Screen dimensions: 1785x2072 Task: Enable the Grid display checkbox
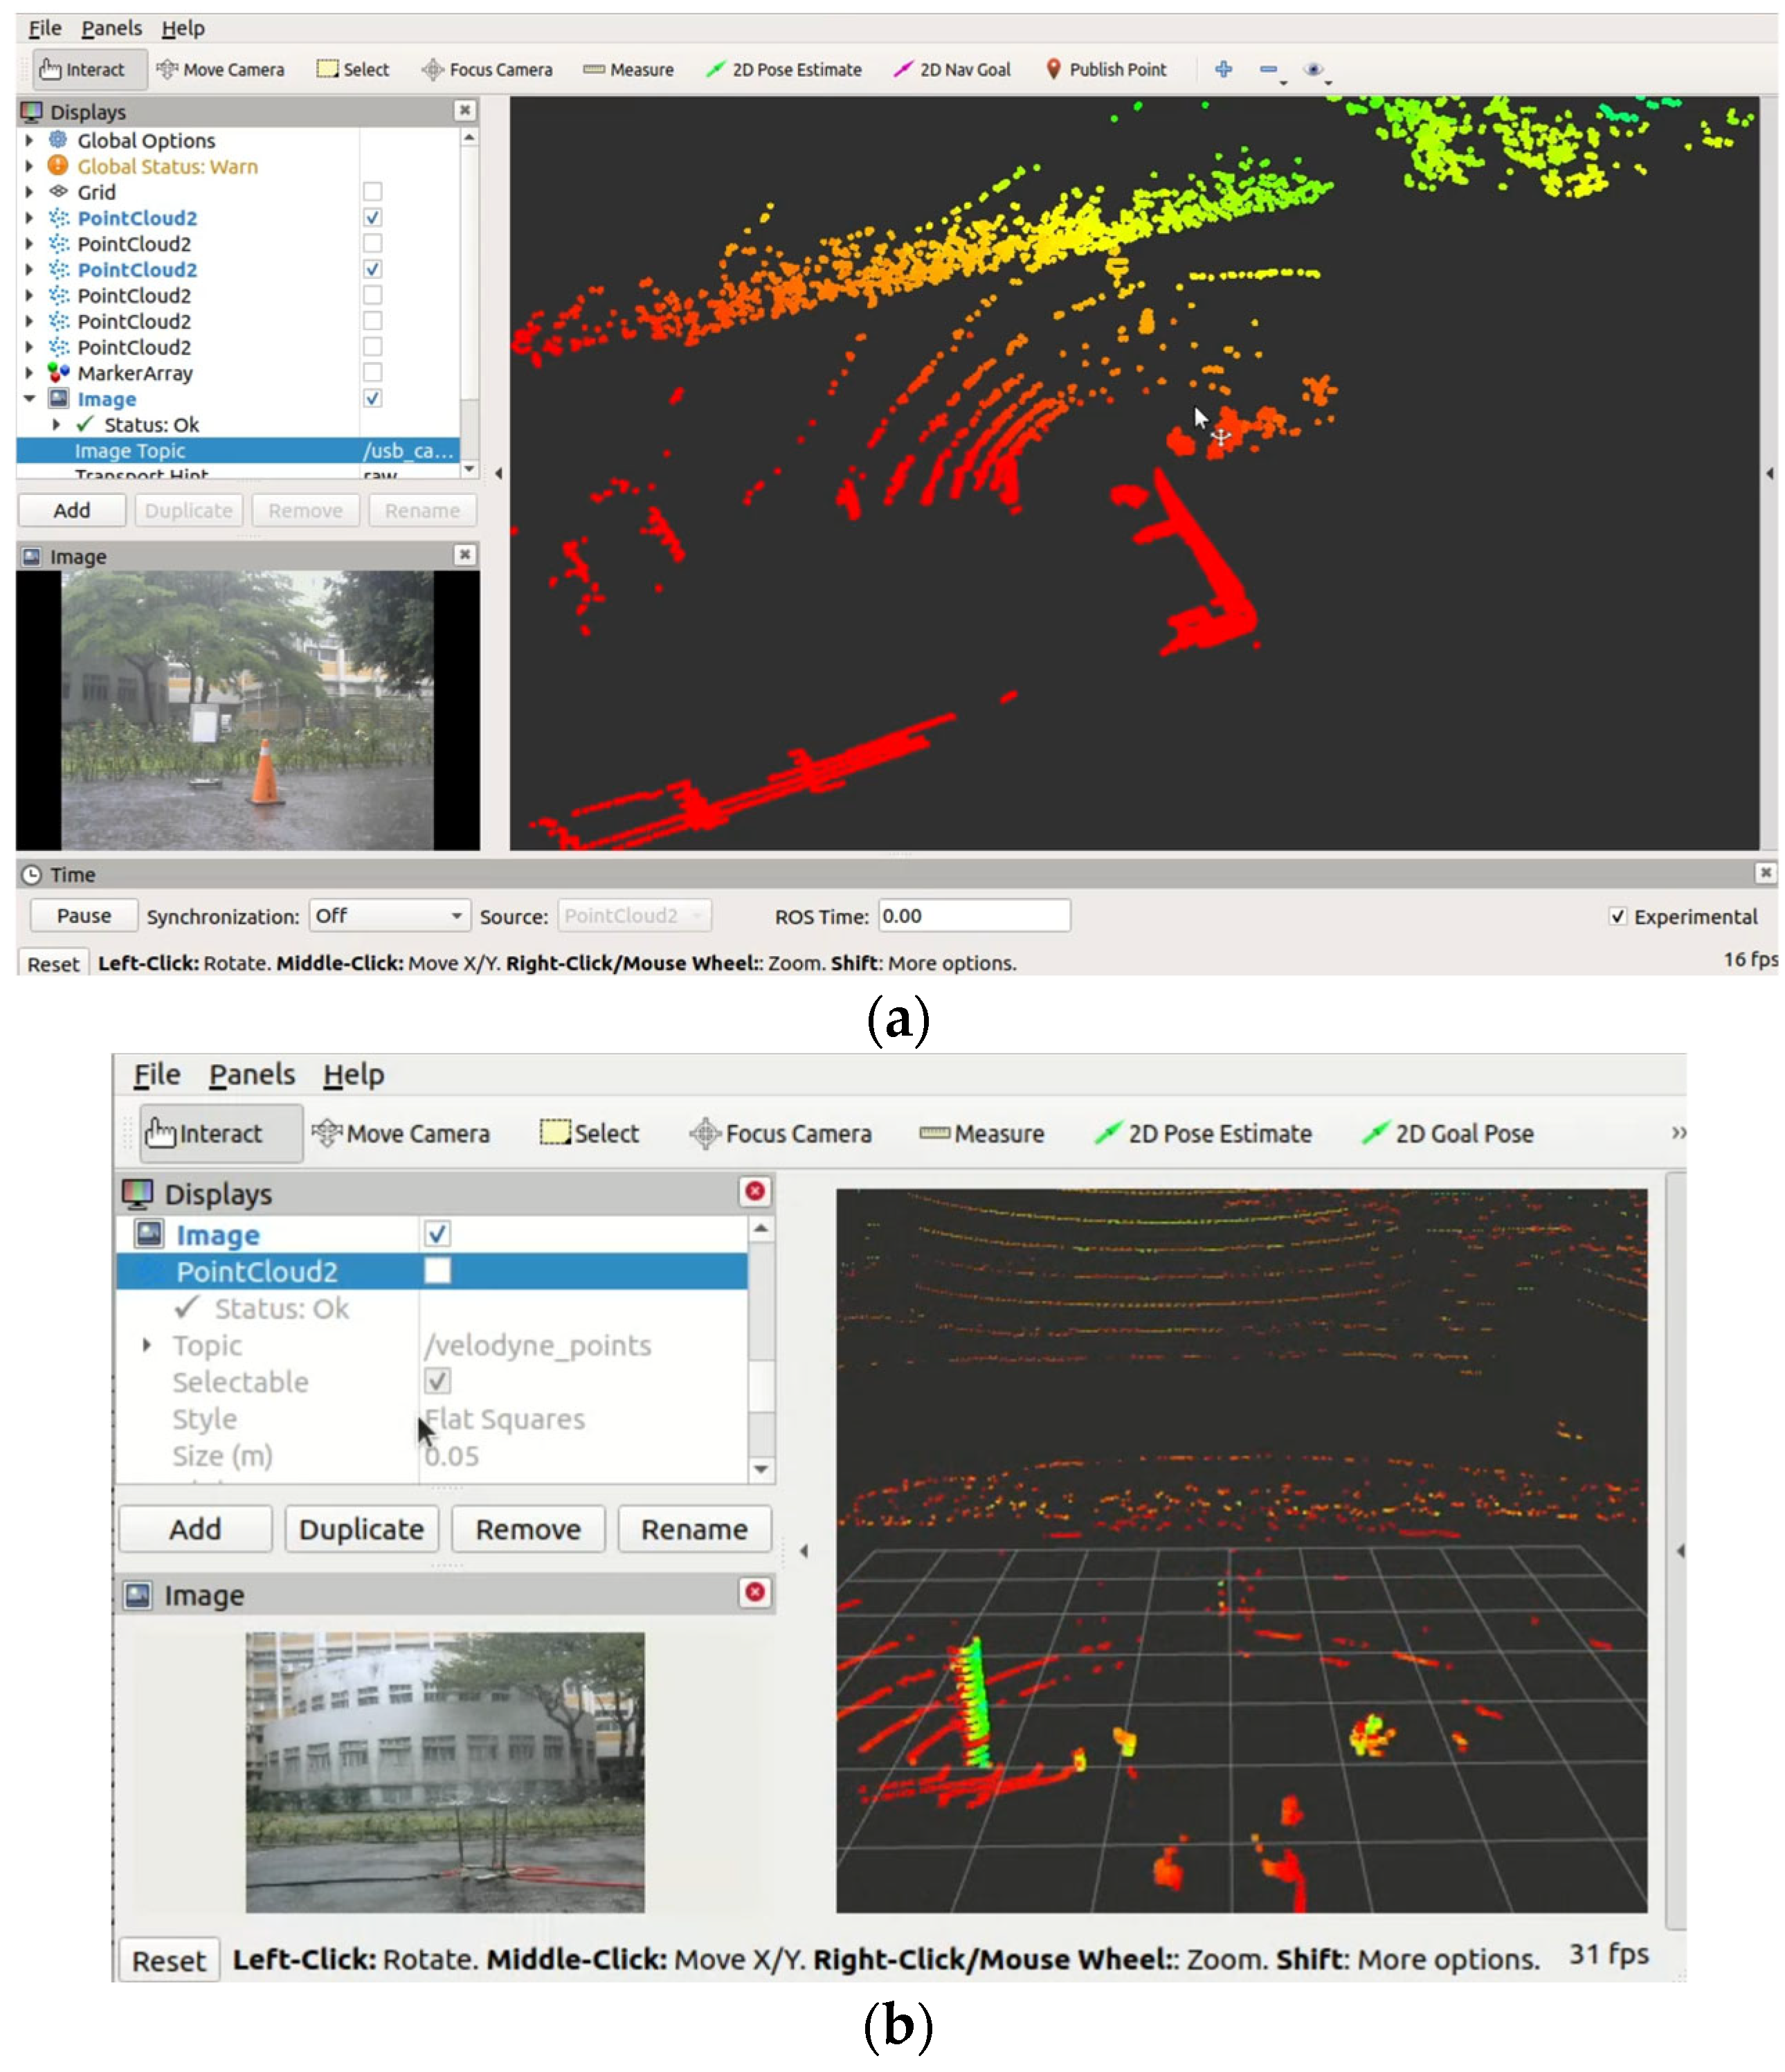coord(372,192)
